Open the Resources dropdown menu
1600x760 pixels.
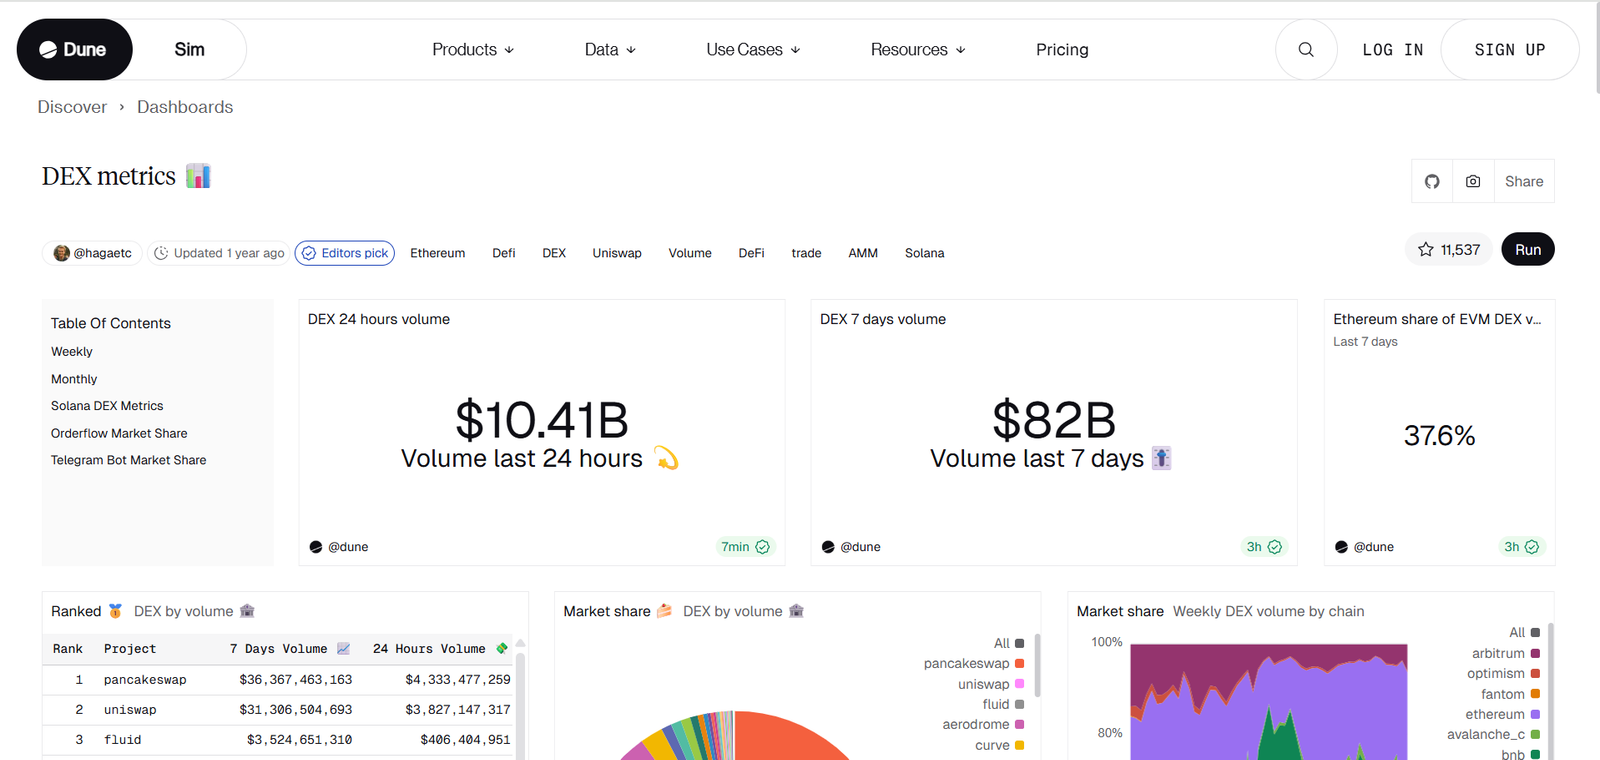pyautogui.click(x=918, y=49)
